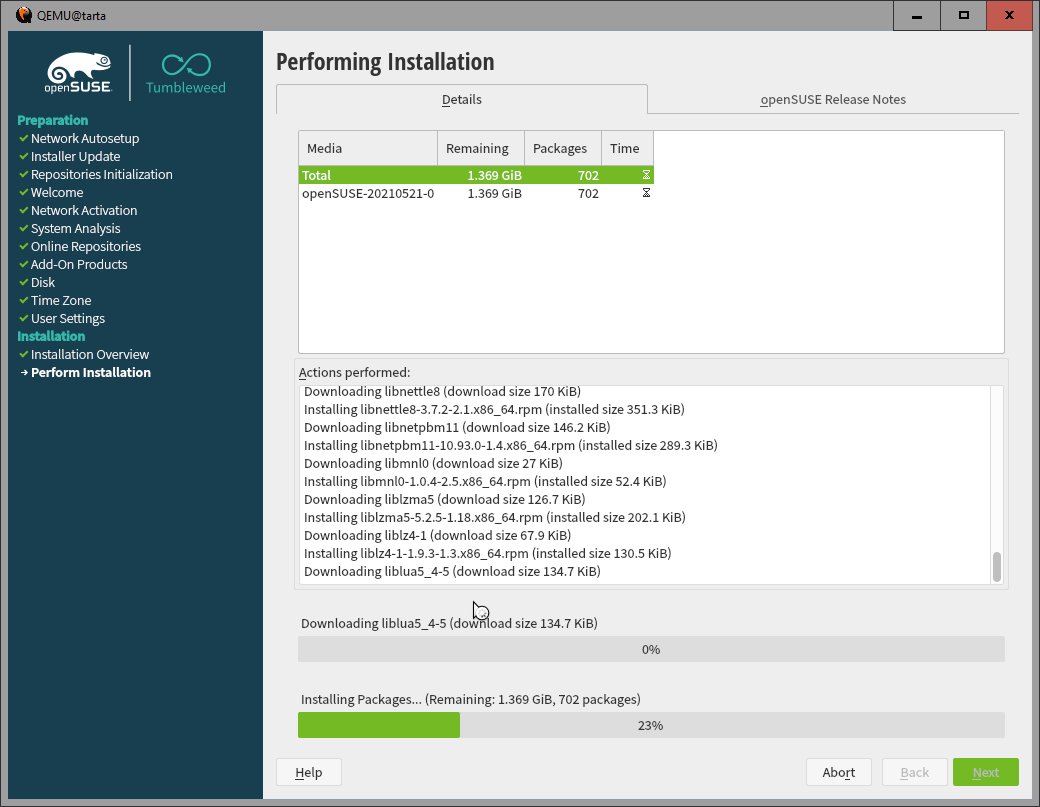The height and width of the screenshot is (807, 1040).
Task: Click the Packages column header
Action: tap(562, 148)
